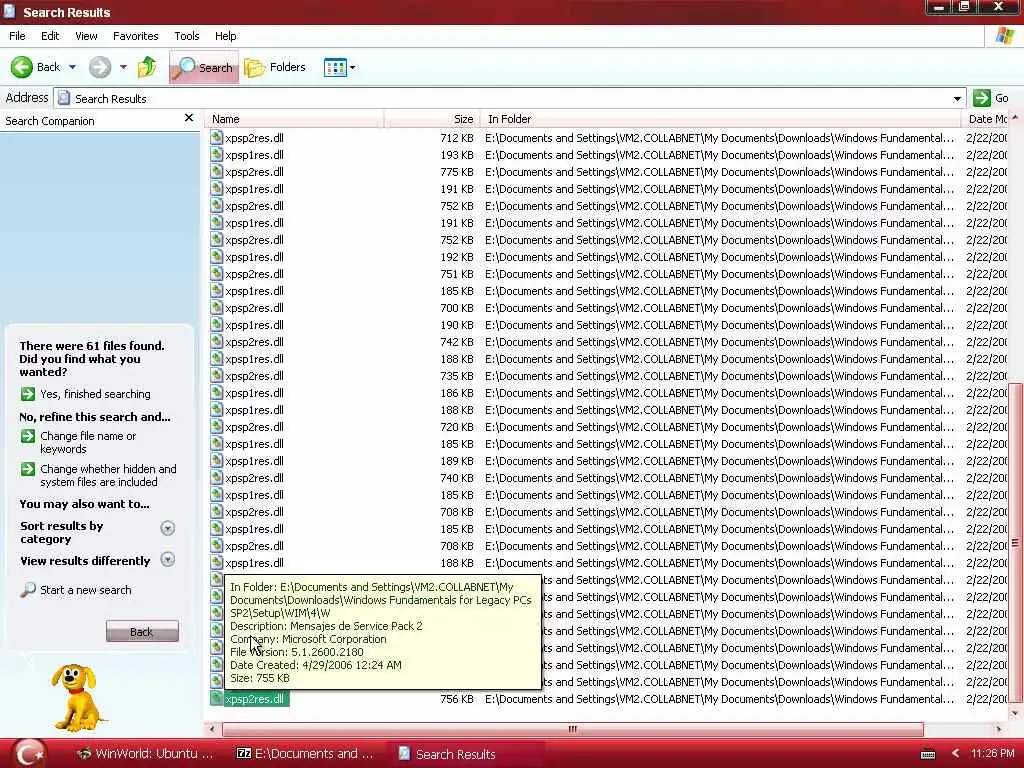The width and height of the screenshot is (1024, 768).
Task: Click file icon of the 186 KB row
Action: 217,392
